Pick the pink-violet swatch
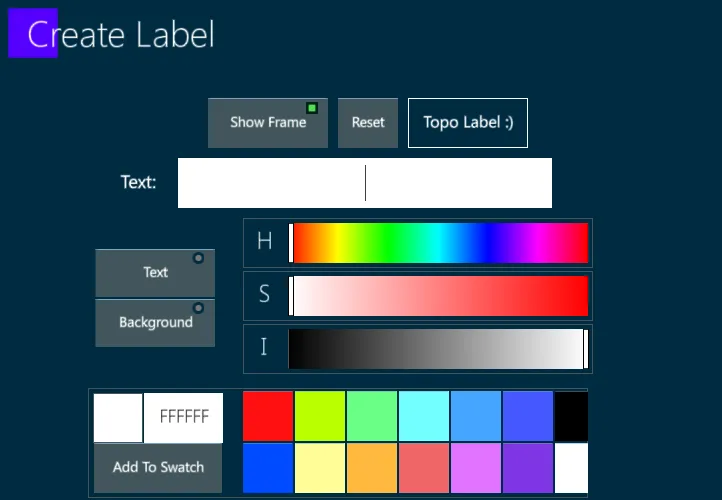This screenshot has width=722, height=500. [476, 468]
